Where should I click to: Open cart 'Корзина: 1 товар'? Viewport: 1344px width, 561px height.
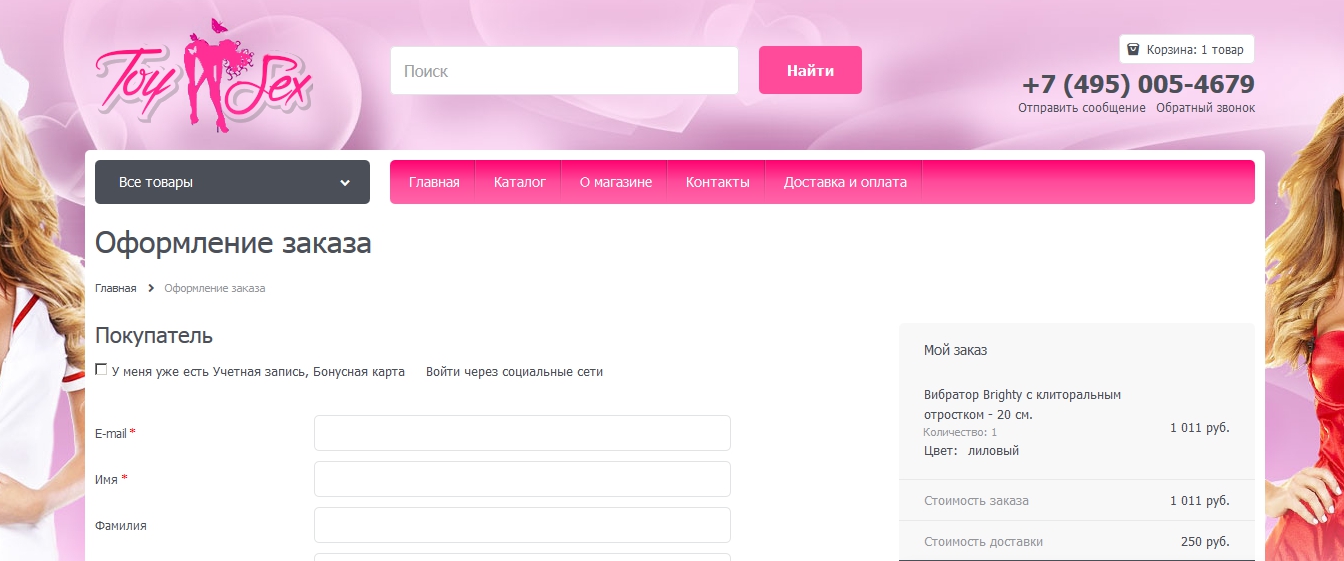(x=1187, y=49)
